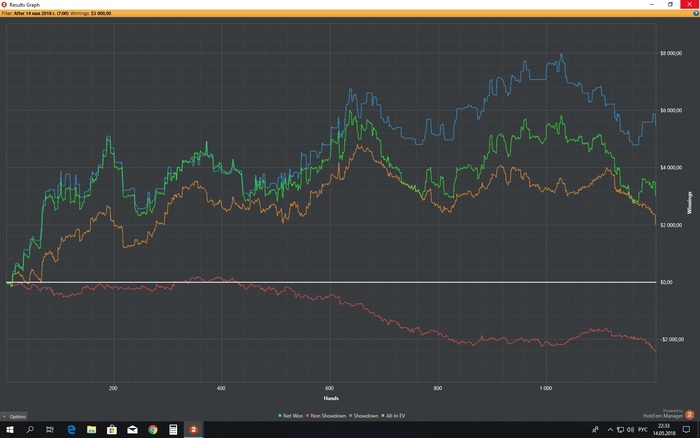The width and height of the screenshot is (700, 438).
Task: Open the Calculator from the taskbar
Action: point(173,430)
